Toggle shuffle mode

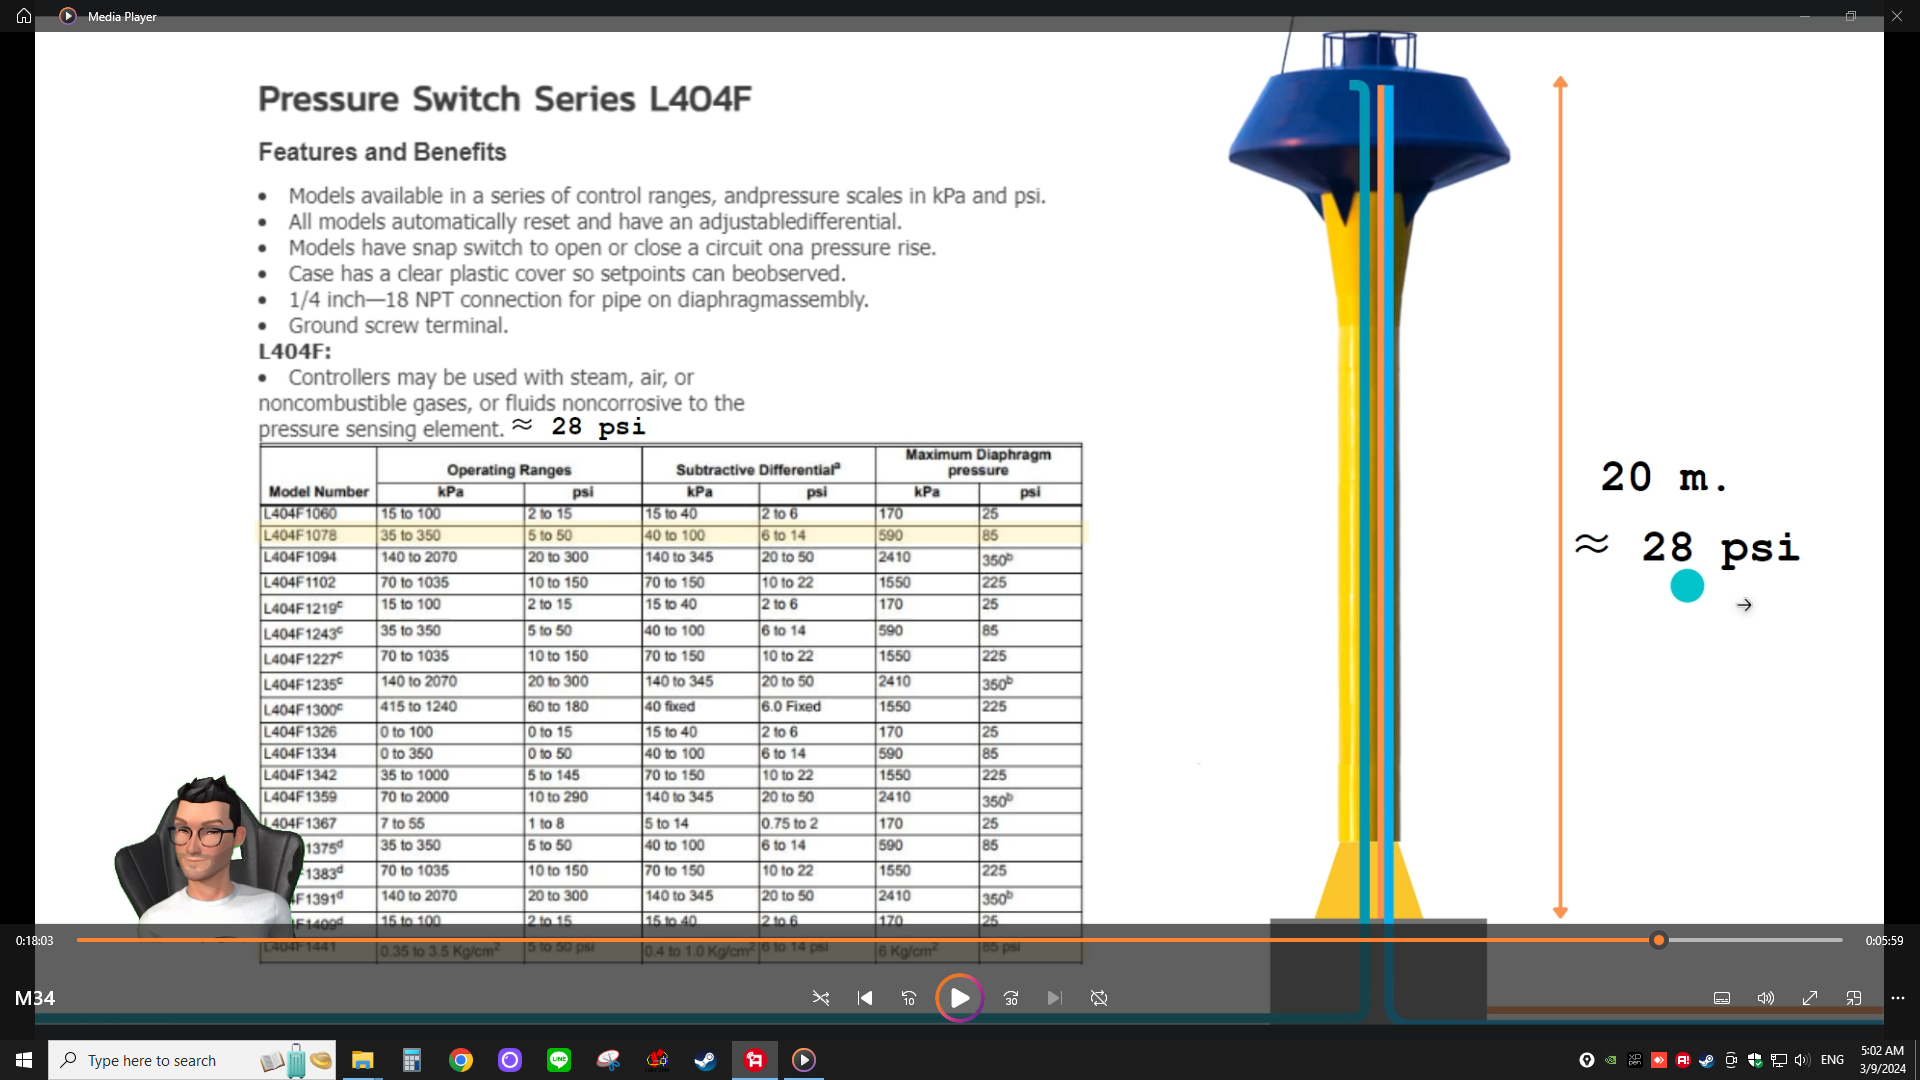point(820,998)
